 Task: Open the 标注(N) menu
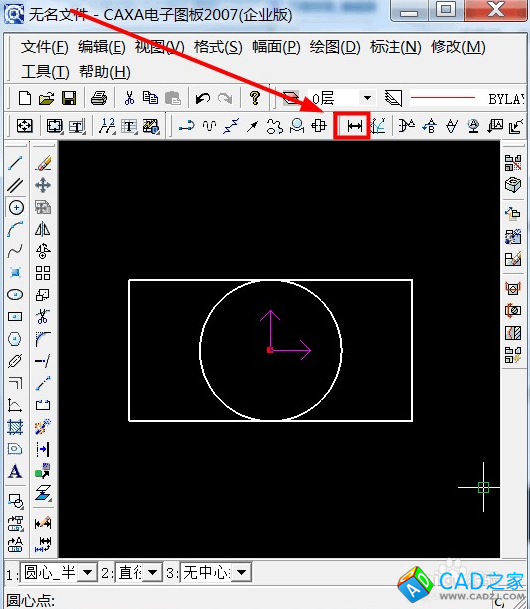pyautogui.click(x=395, y=47)
